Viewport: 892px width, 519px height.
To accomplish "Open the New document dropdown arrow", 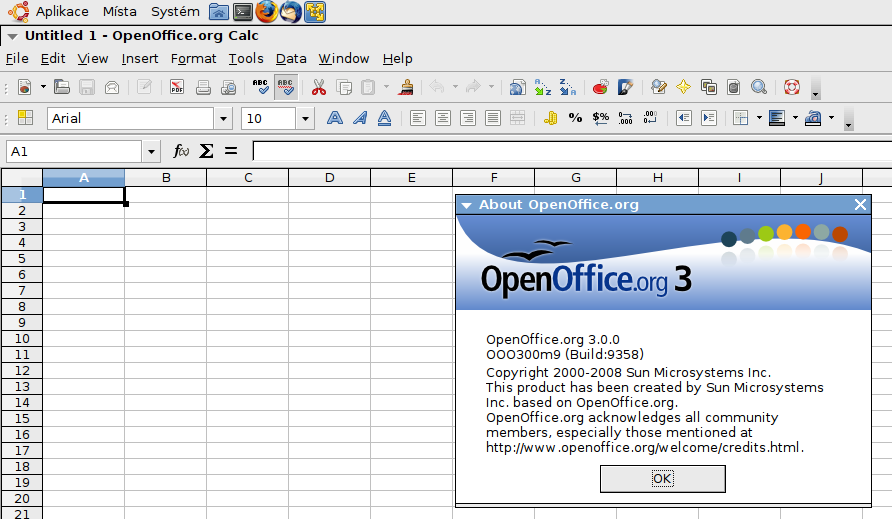I will [43, 87].
